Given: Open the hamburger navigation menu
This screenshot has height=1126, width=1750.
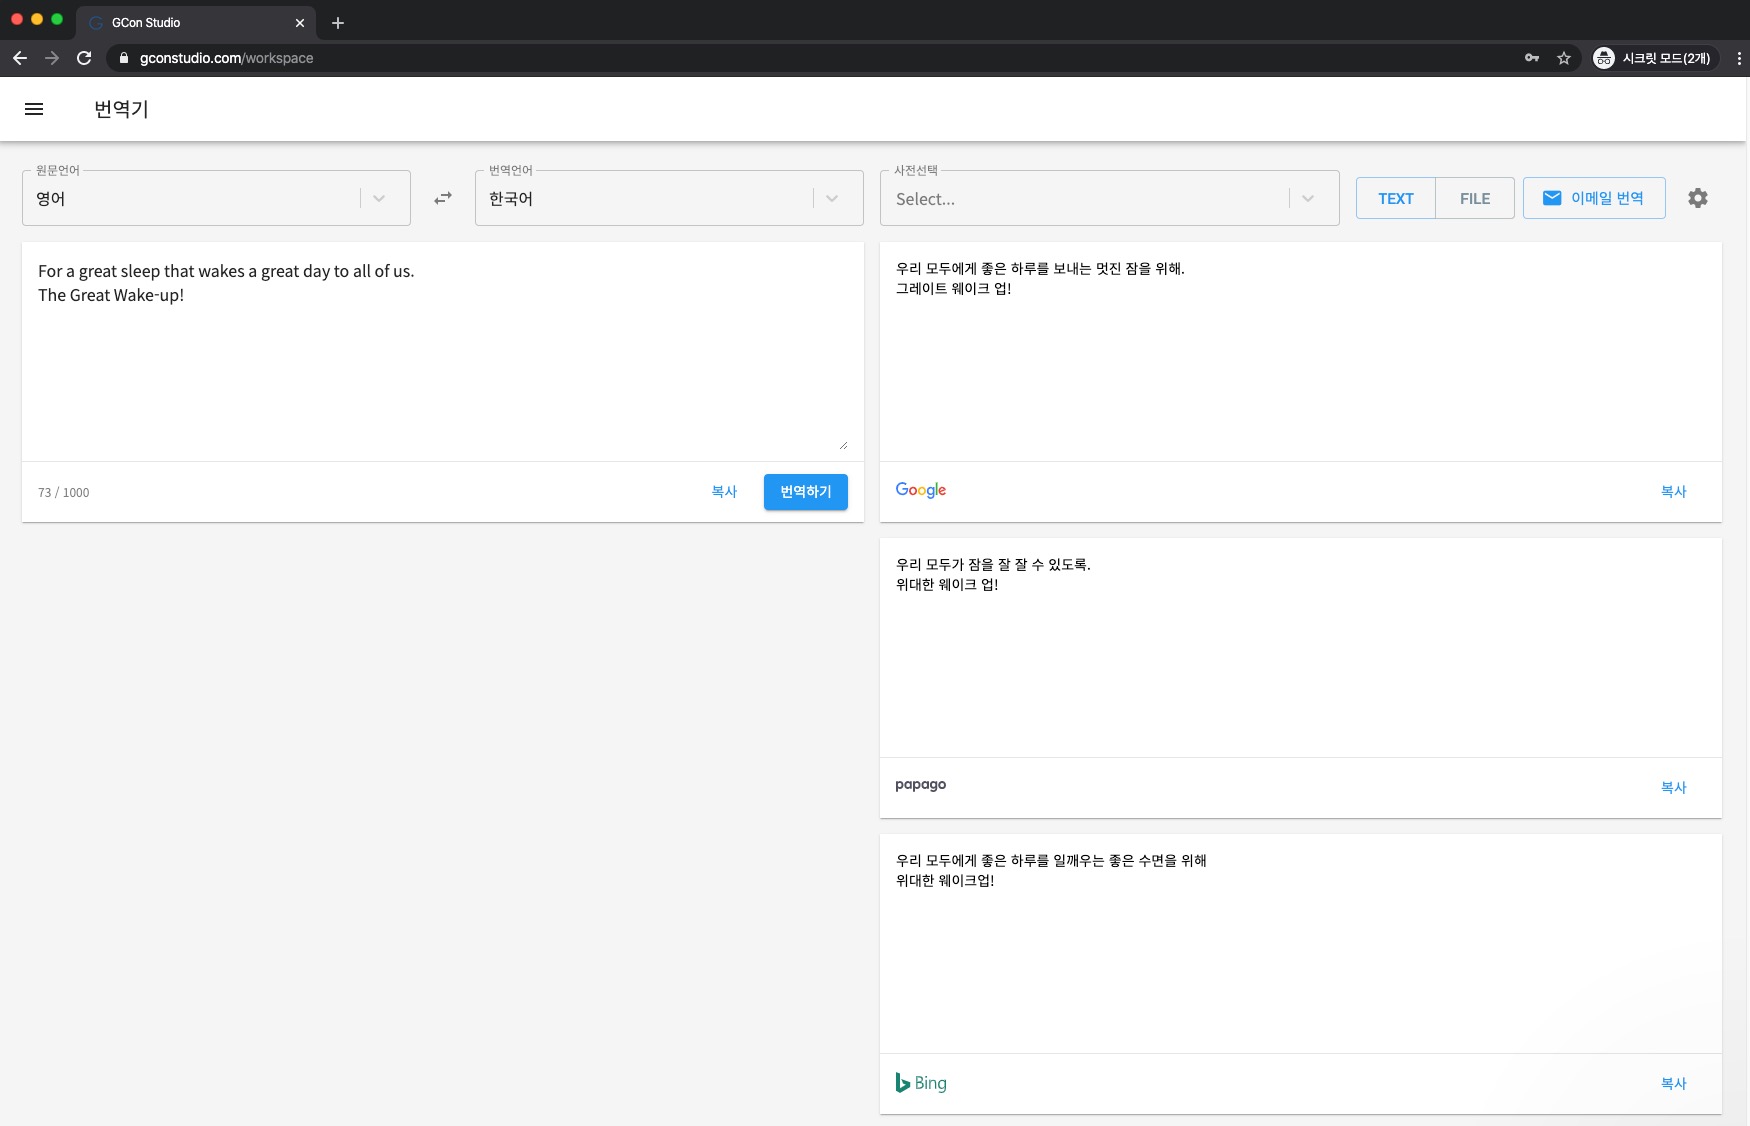Looking at the screenshot, I should click(34, 109).
